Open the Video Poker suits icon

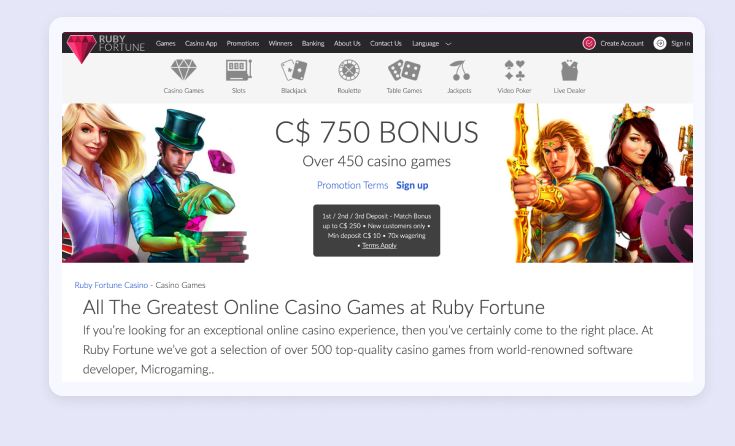(514, 70)
